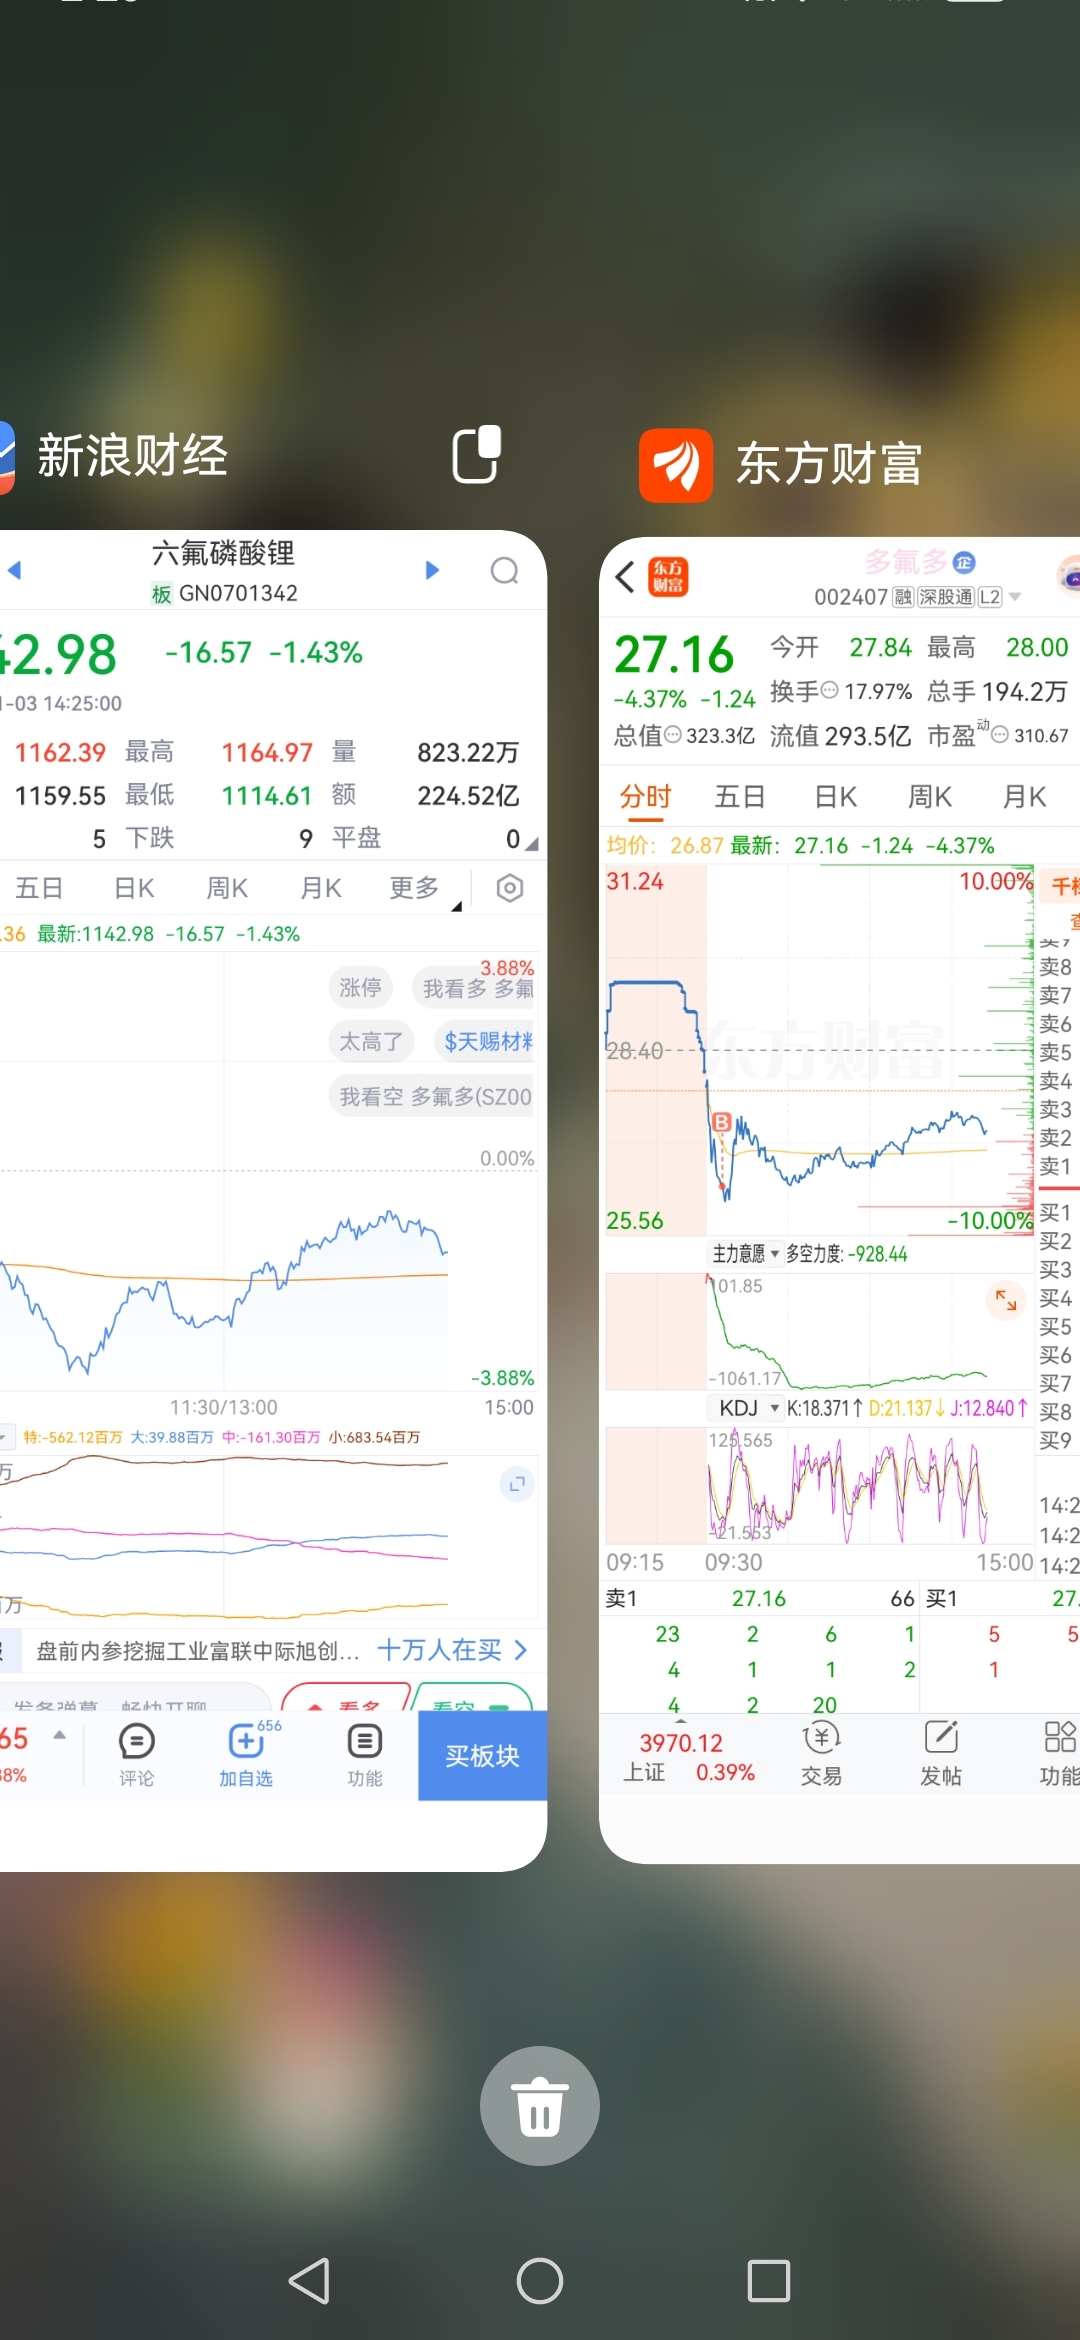Tap the 东方财富 red logo badge
This screenshot has height=2340, width=1080.
pos(668,577)
